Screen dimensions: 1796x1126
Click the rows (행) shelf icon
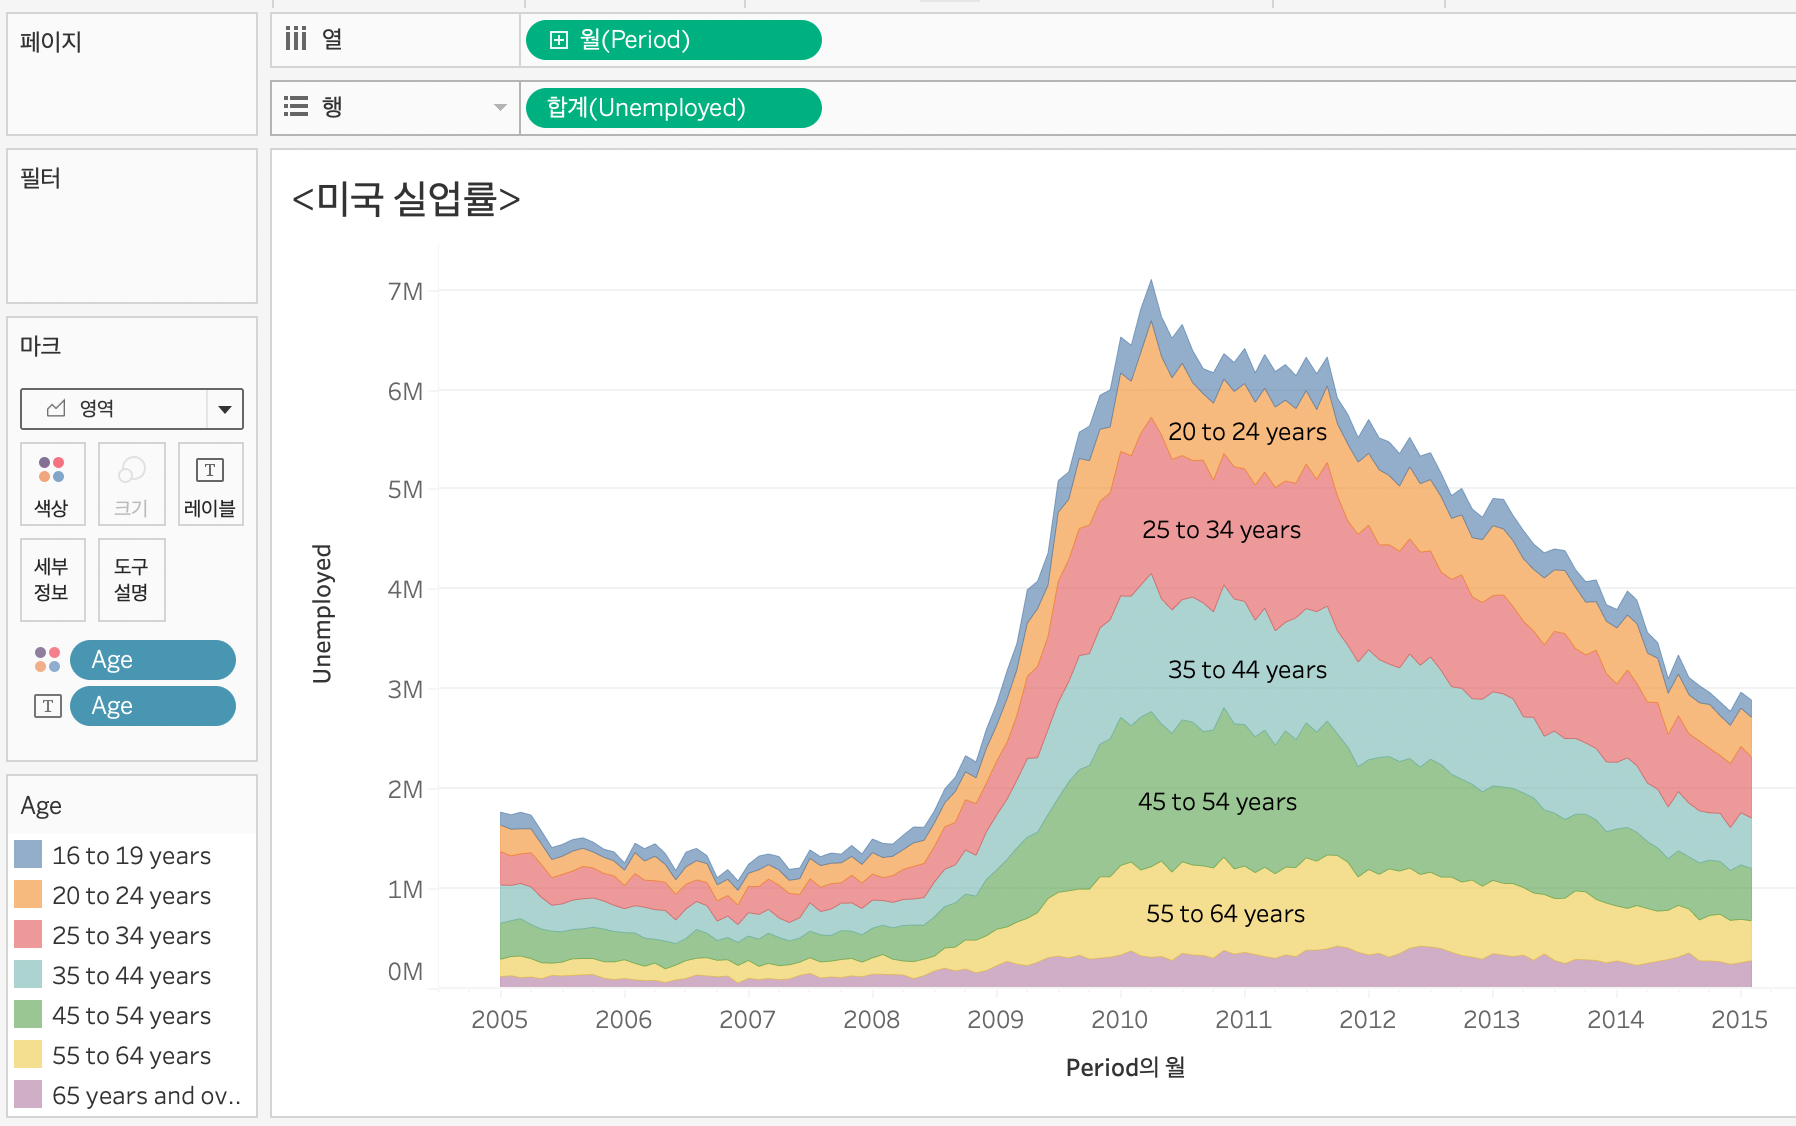point(296,107)
